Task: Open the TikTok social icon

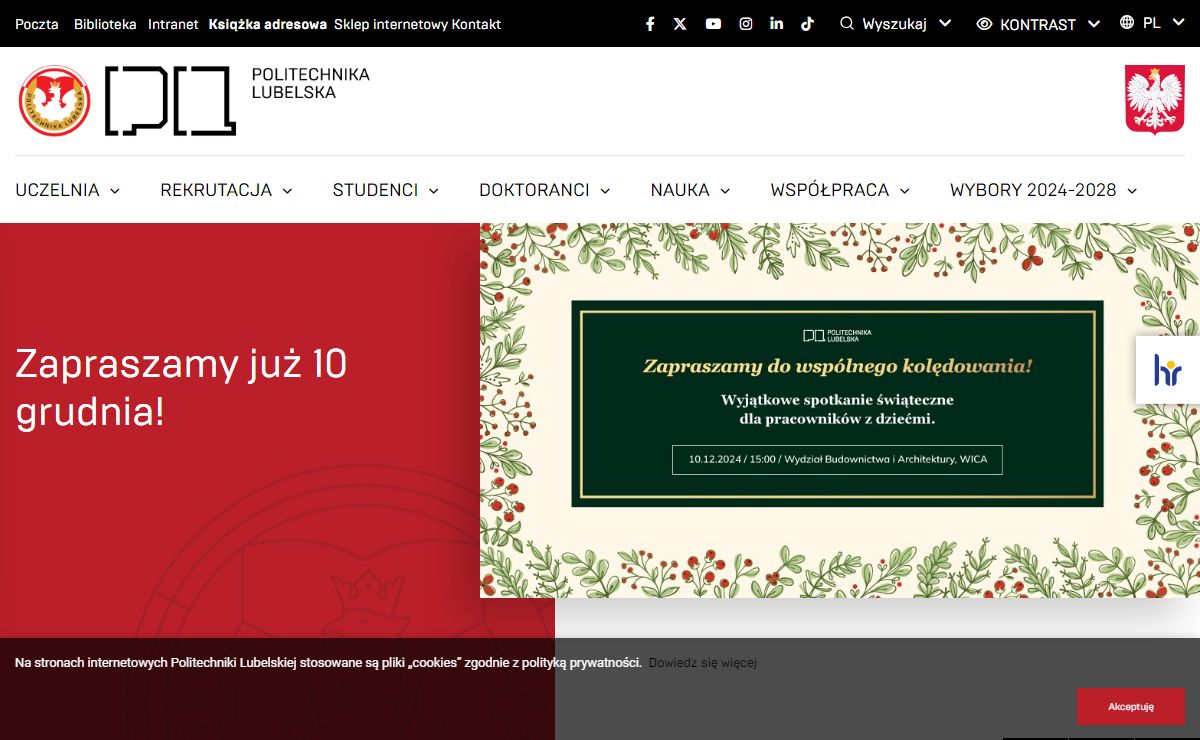Action: 807,24
